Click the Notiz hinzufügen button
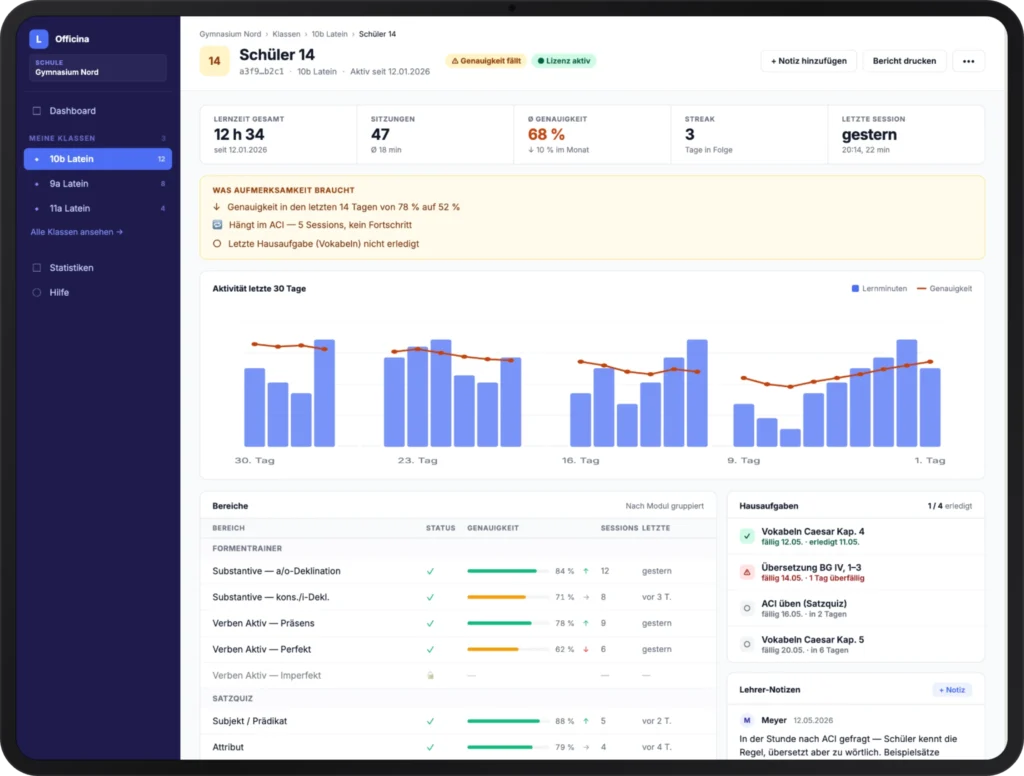The width and height of the screenshot is (1024, 776). pyautogui.click(x=808, y=61)
